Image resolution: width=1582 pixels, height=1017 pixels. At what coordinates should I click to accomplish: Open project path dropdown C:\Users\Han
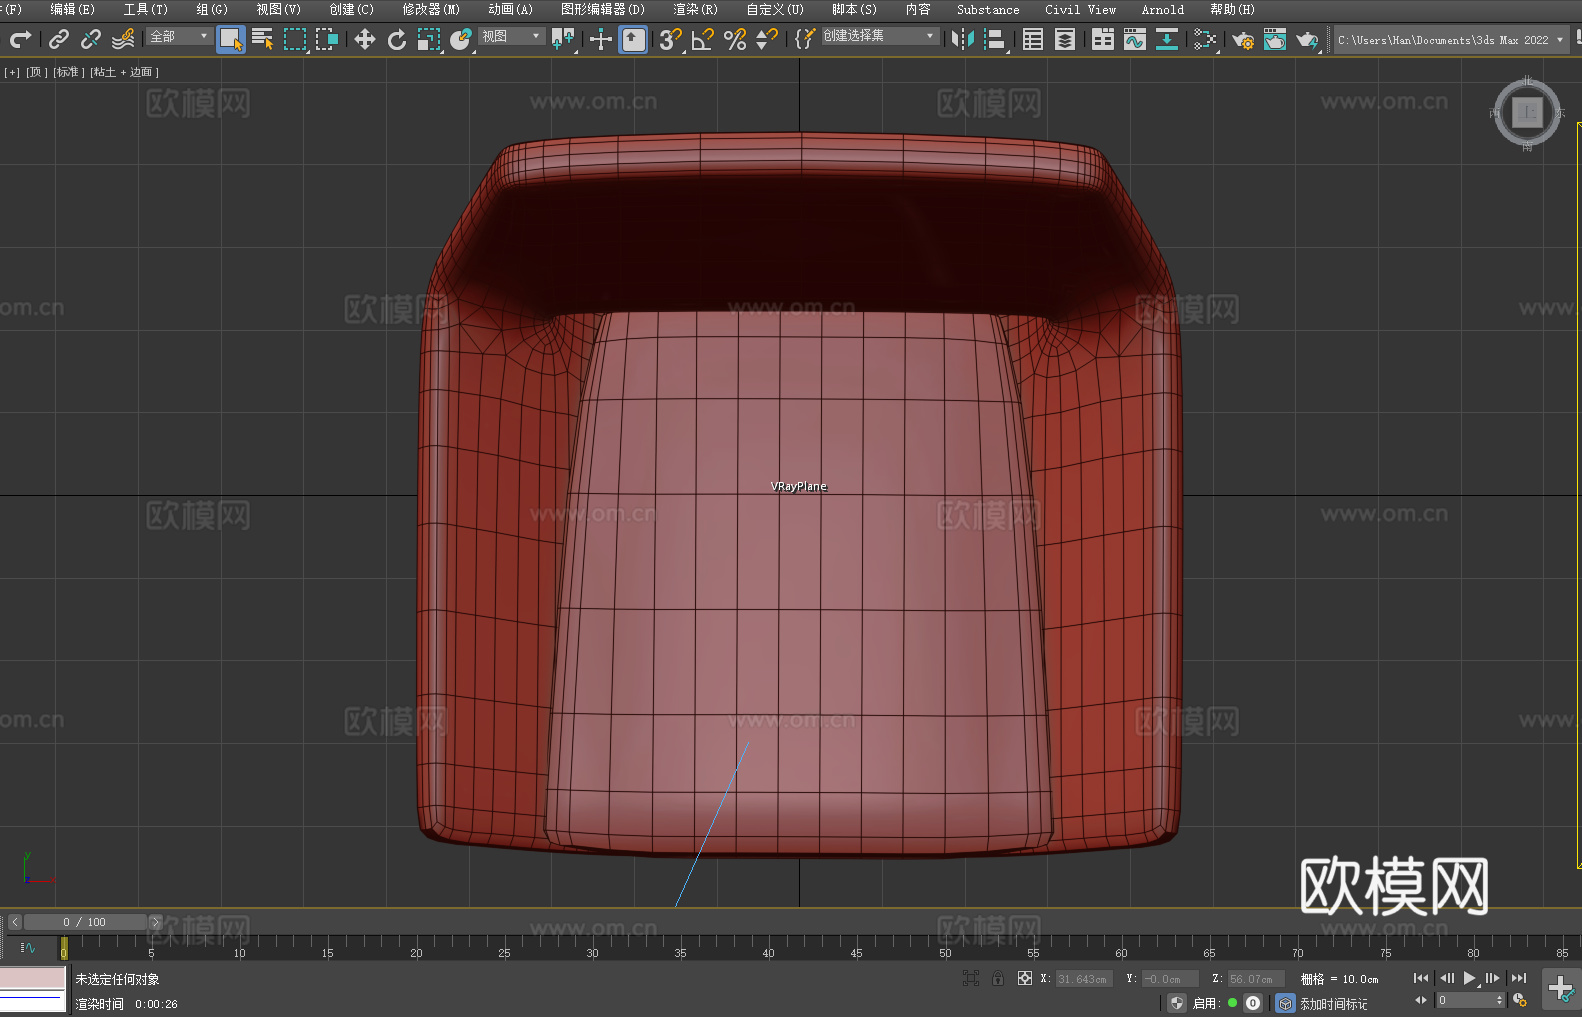click(x=1450, y=40)
